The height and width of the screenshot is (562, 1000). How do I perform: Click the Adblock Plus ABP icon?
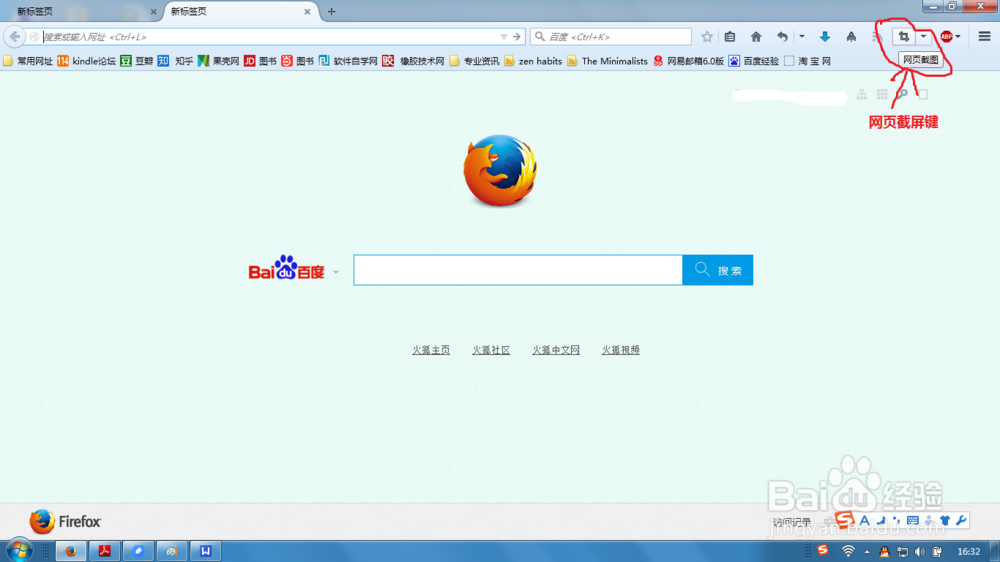(x=946, y=37)
